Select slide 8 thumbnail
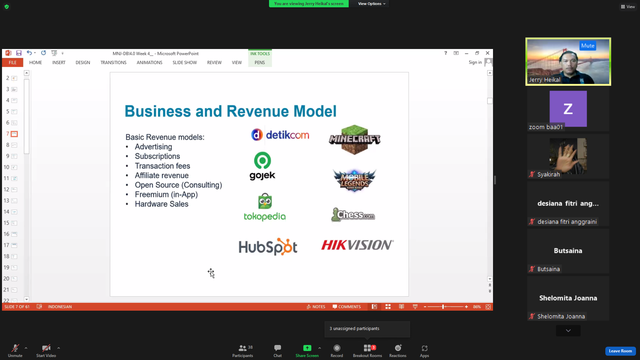Viewport: 640px width, 360px height. [x=14, y=145]
